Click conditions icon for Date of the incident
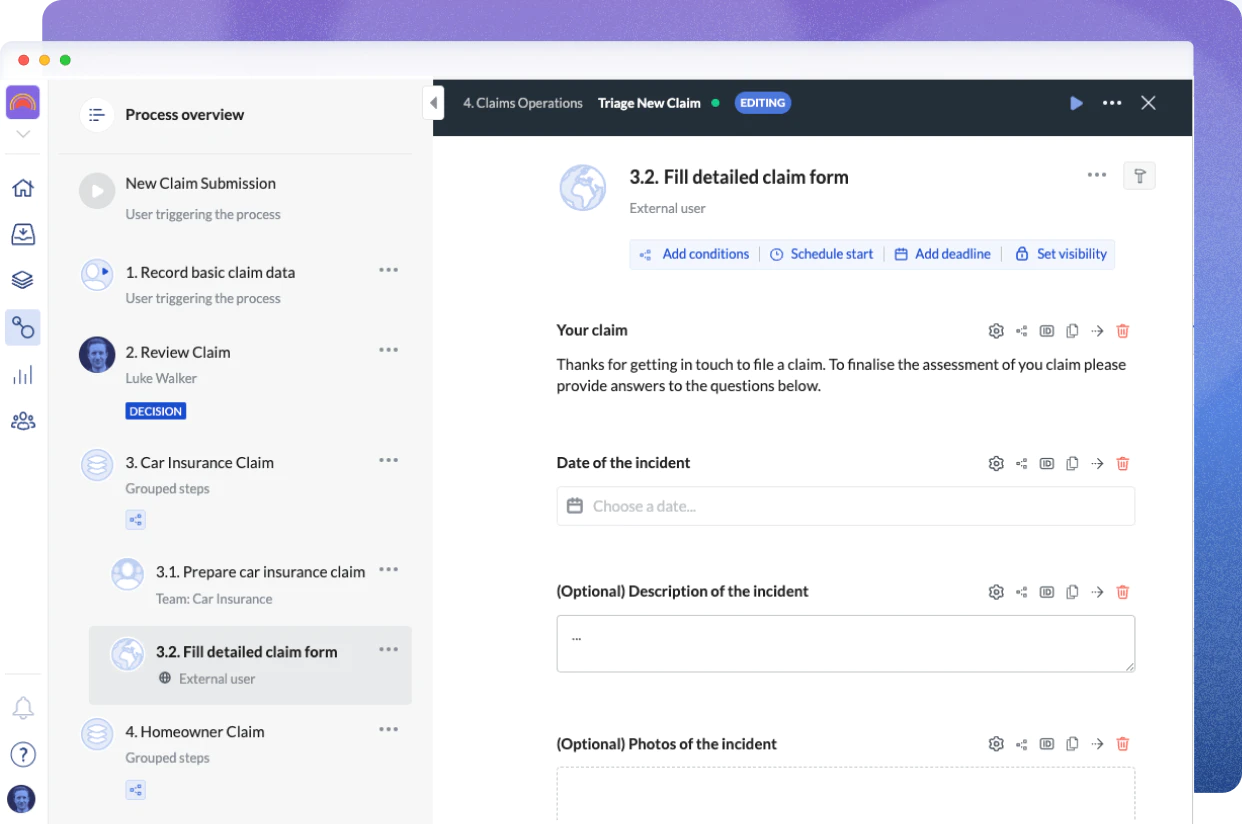This screenshot has height=824, width=1242. [1021, 463]
